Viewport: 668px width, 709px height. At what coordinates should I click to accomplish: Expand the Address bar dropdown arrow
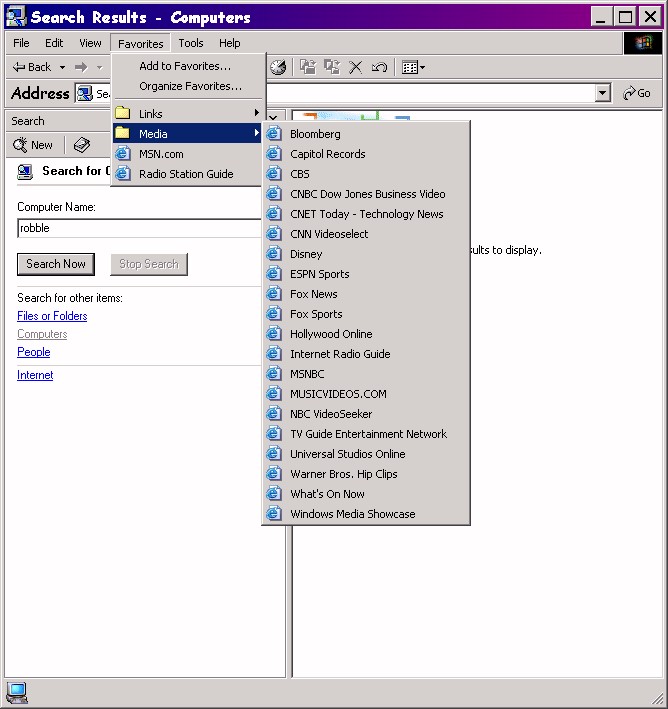click(x=602, y=93)
